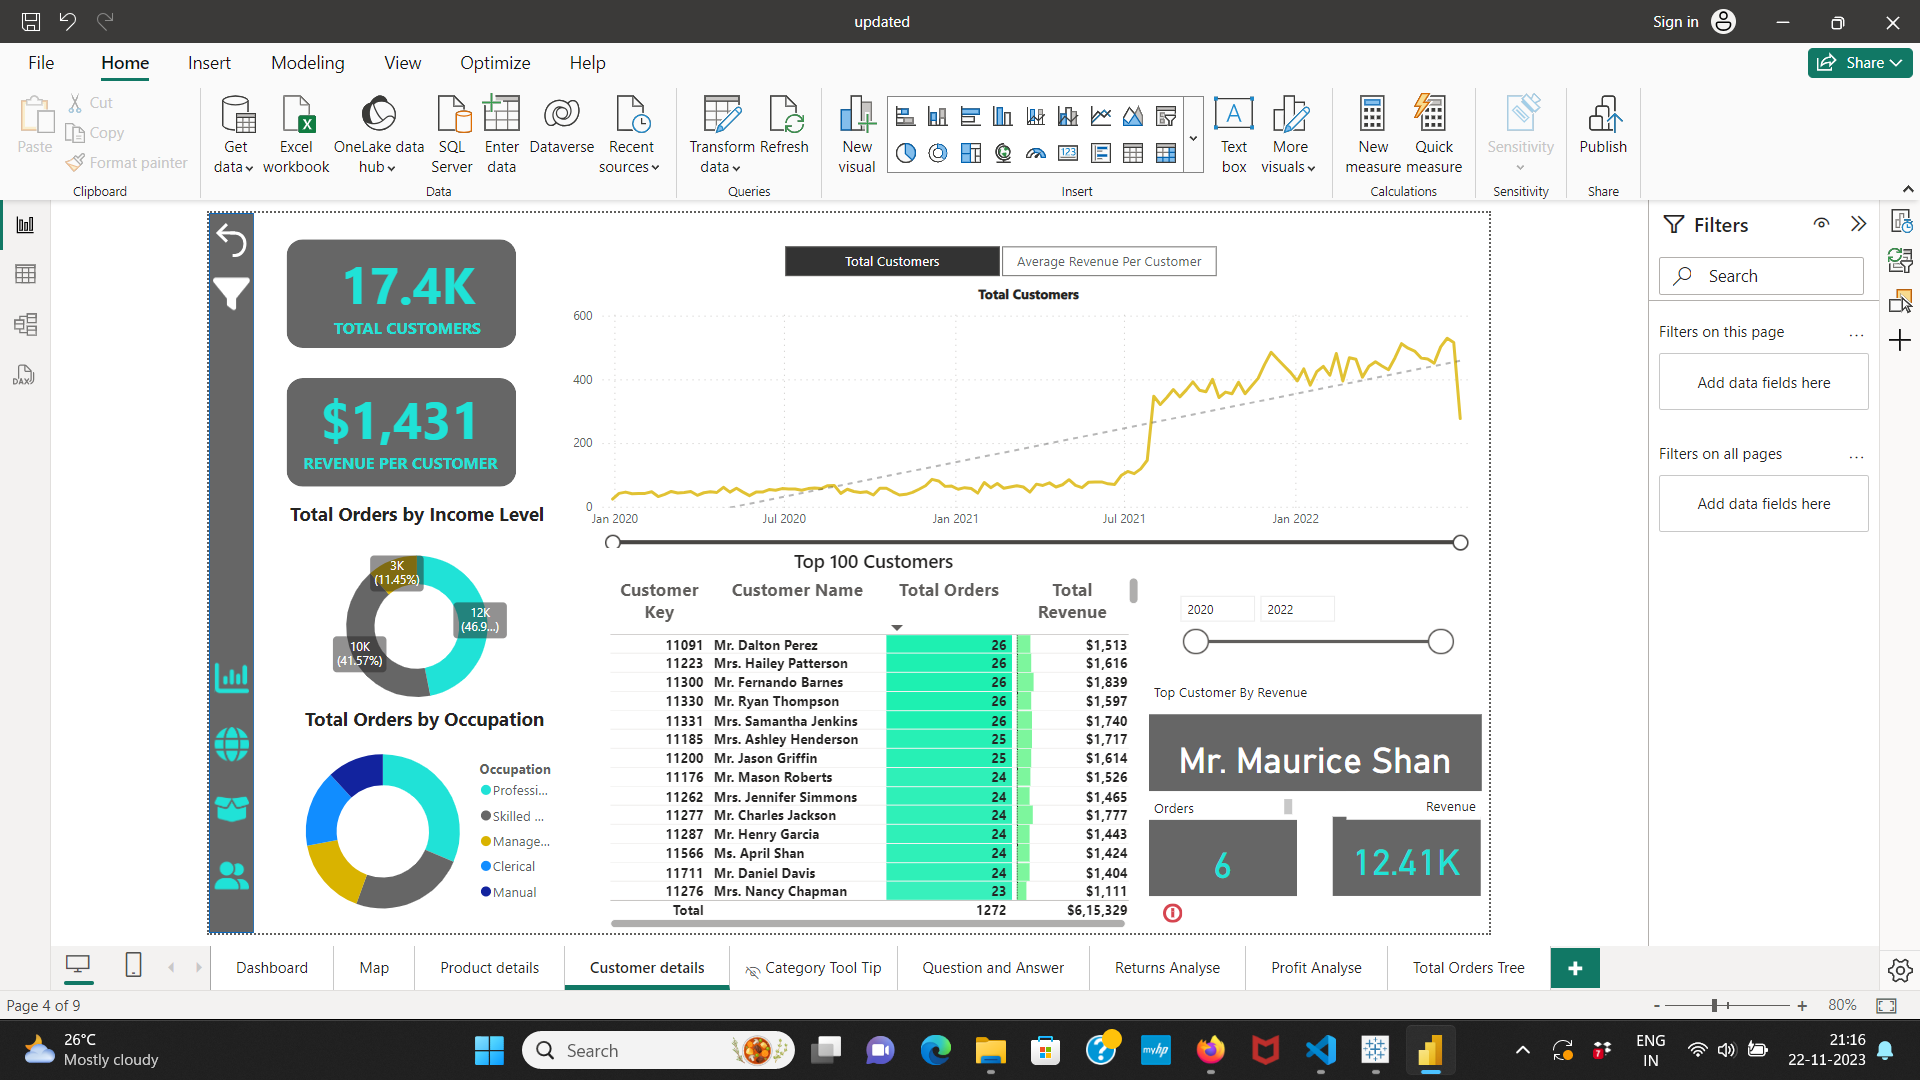Switch to the Insert ribbon tab

[209, 62]
